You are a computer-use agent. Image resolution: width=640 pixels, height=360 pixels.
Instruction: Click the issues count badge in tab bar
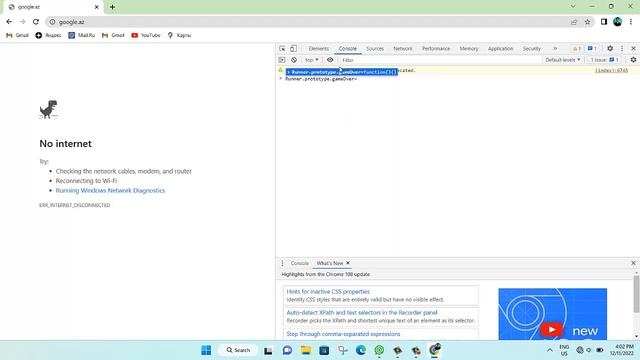point(592,49)
